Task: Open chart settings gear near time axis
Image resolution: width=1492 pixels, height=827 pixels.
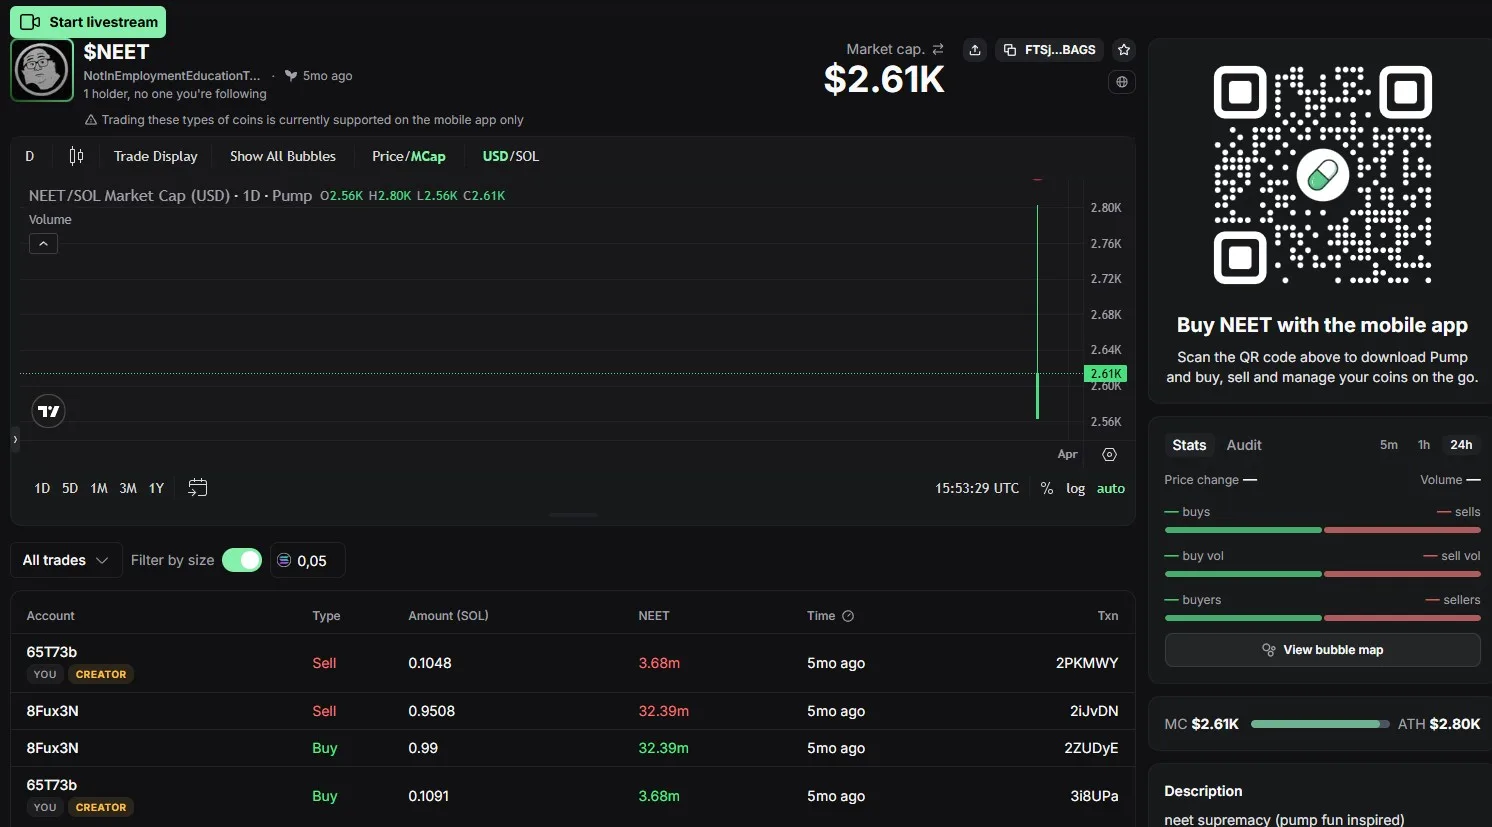Action: coord(1109,454)
